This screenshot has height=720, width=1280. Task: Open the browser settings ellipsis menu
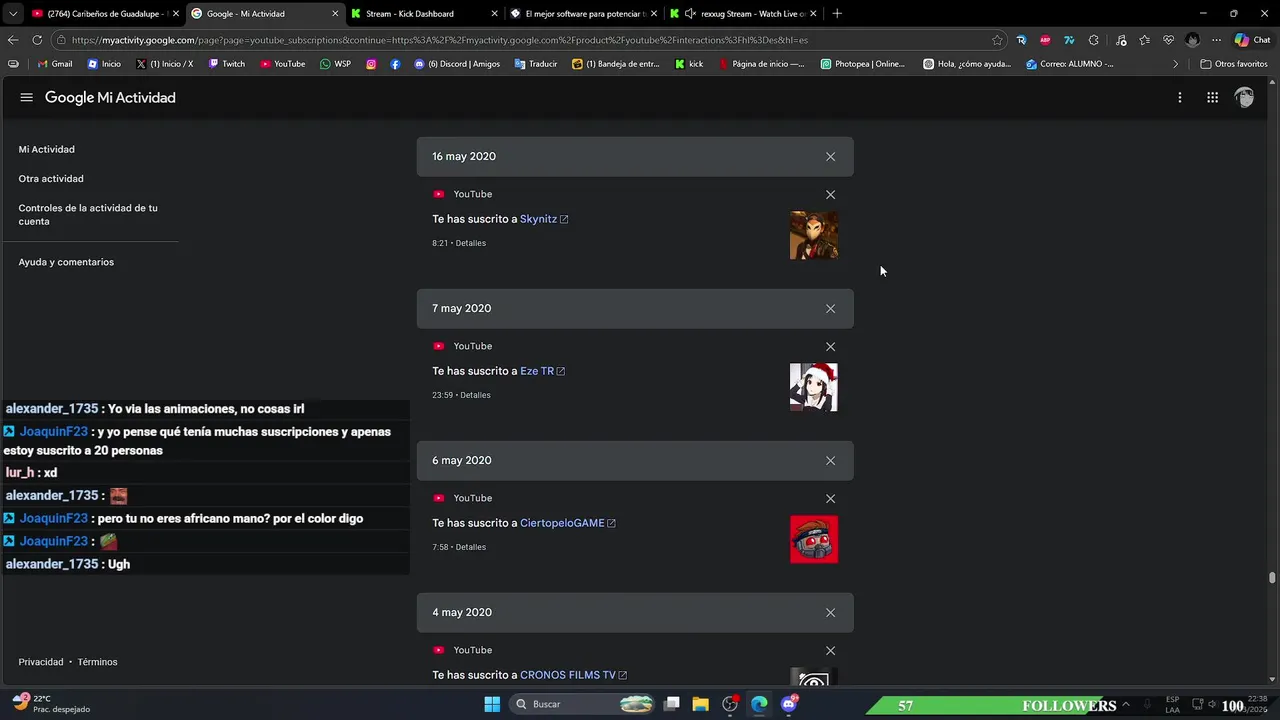click(x=1216, y=40)
